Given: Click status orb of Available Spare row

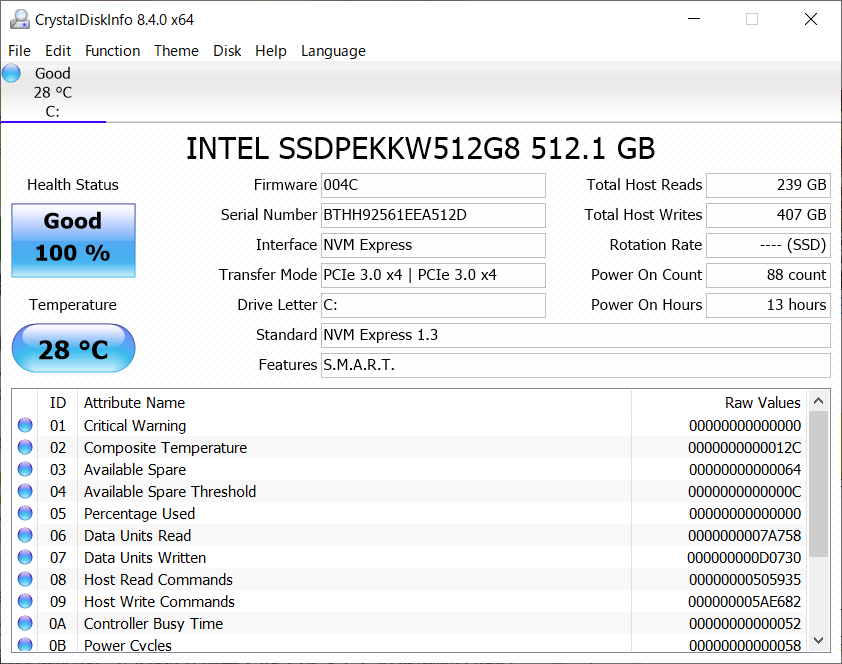Looking at the screenshot, I should coord(25,469).
